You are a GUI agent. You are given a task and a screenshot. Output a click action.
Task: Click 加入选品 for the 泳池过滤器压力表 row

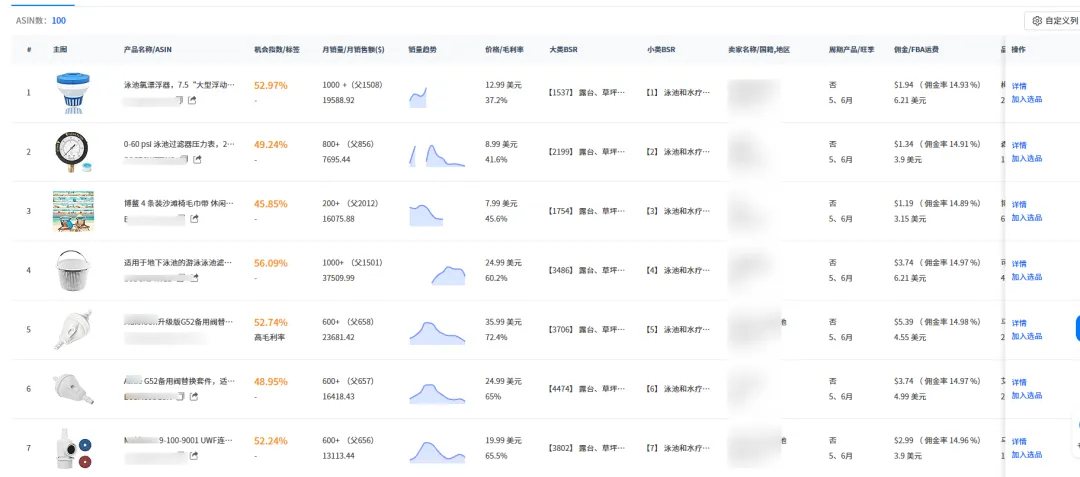(x=1026, y=158)
